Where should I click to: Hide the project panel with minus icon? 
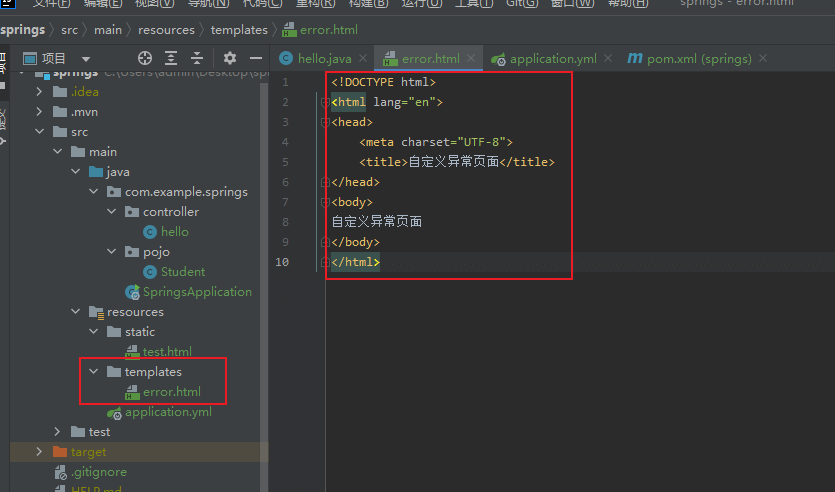[256, 58]
